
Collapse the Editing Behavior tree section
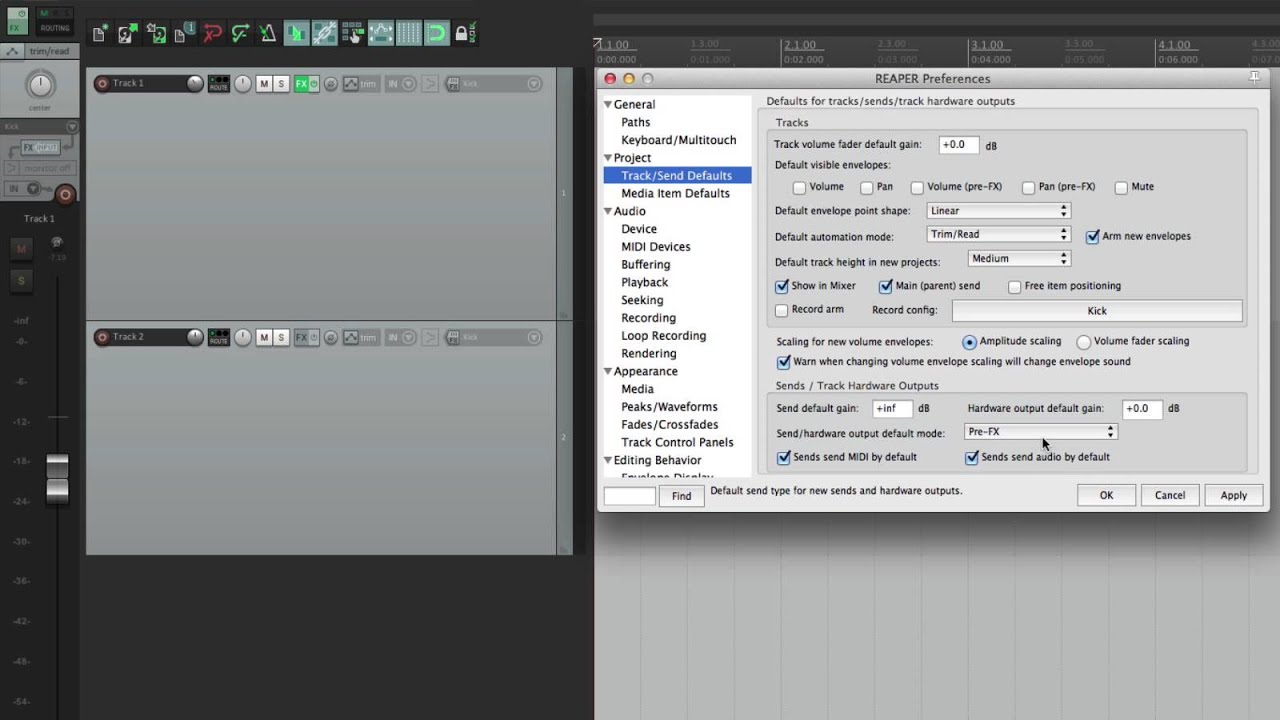coord(607,460)
